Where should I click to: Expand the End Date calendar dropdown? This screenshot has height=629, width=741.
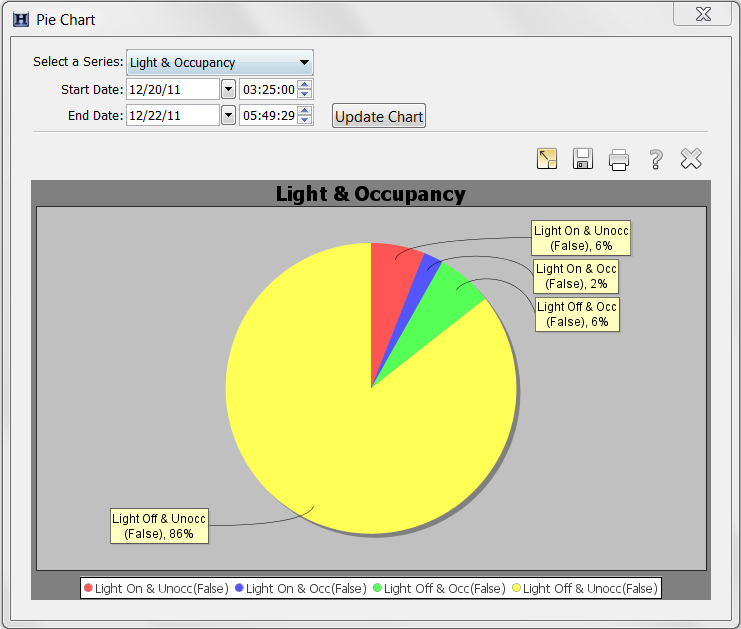228,115
